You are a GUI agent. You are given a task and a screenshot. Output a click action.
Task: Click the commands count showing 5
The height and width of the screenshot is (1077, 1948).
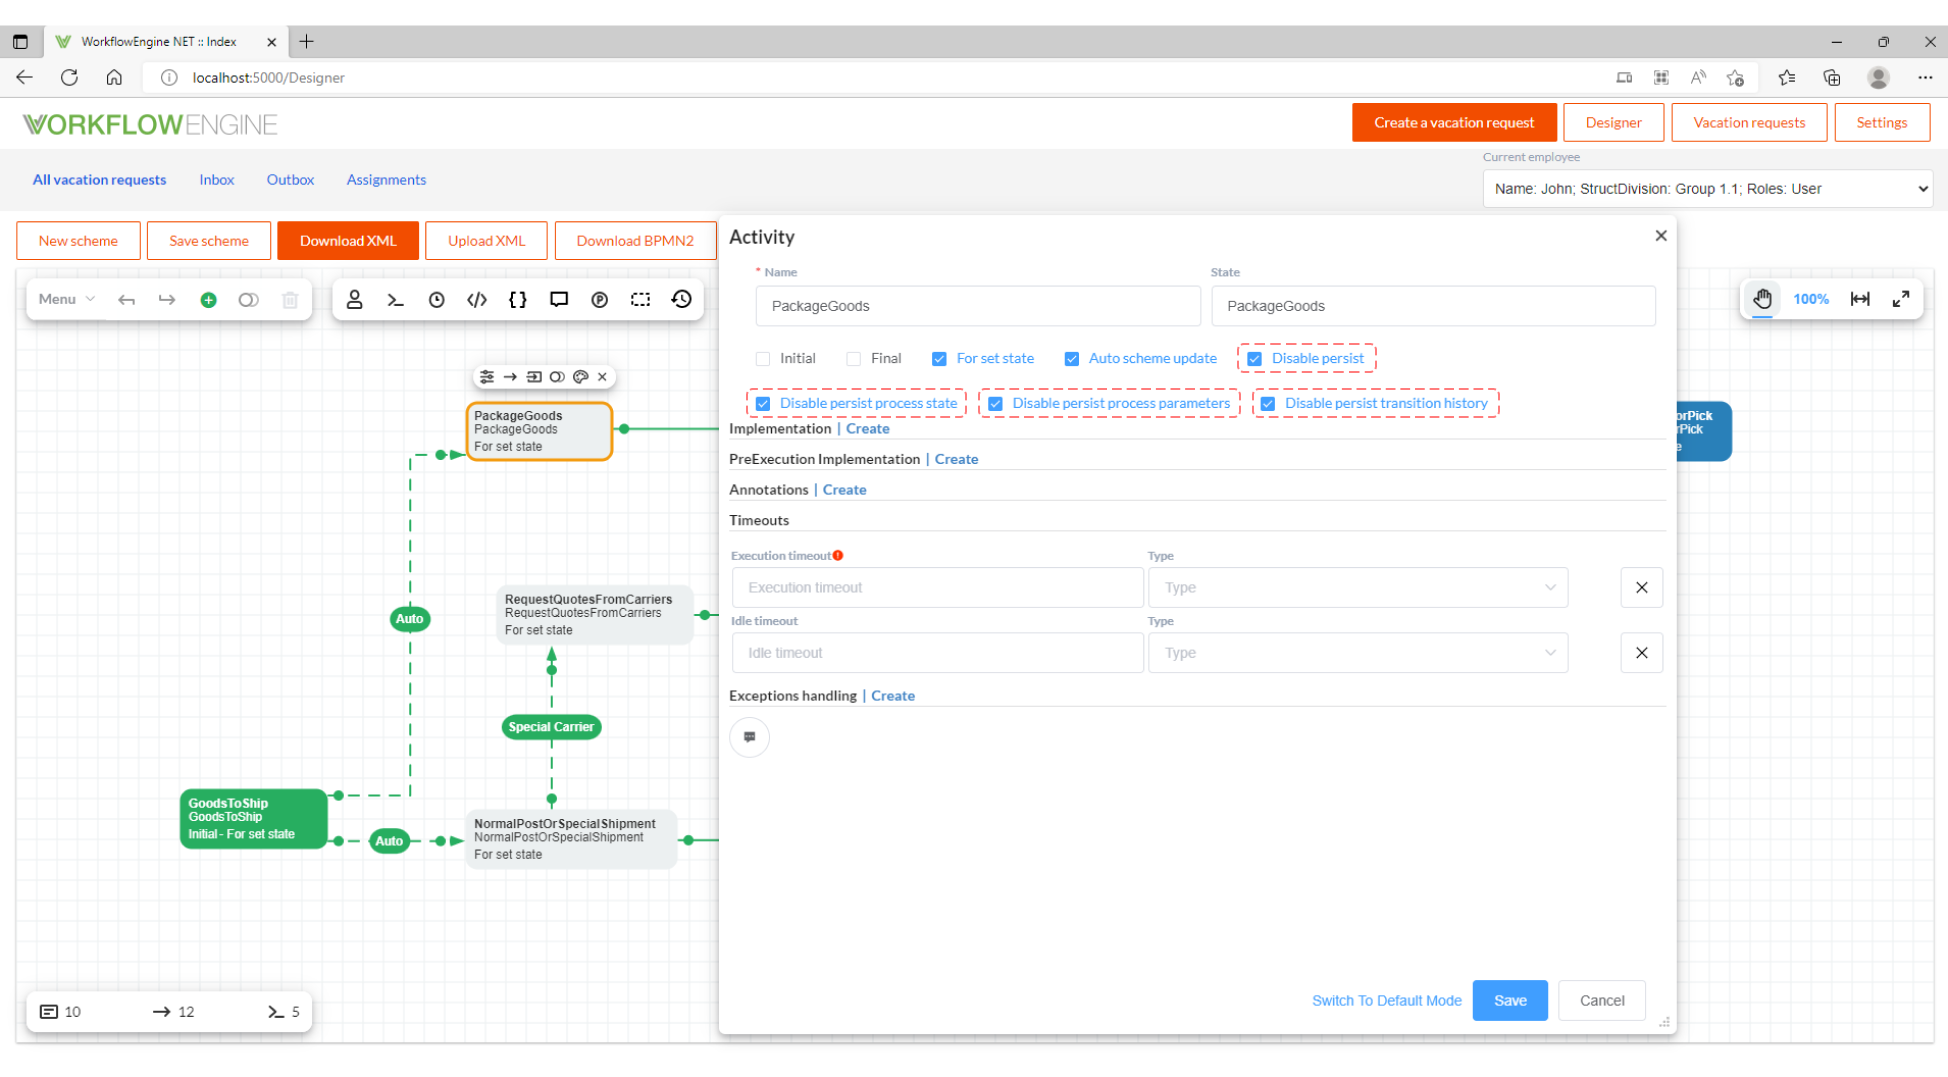coord(284,1012)
